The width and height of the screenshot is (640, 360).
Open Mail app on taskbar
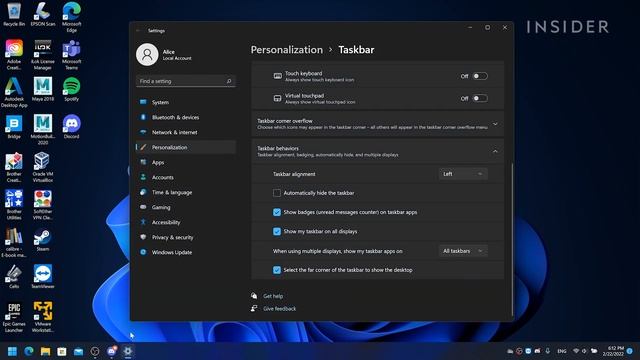pos(78,351)
